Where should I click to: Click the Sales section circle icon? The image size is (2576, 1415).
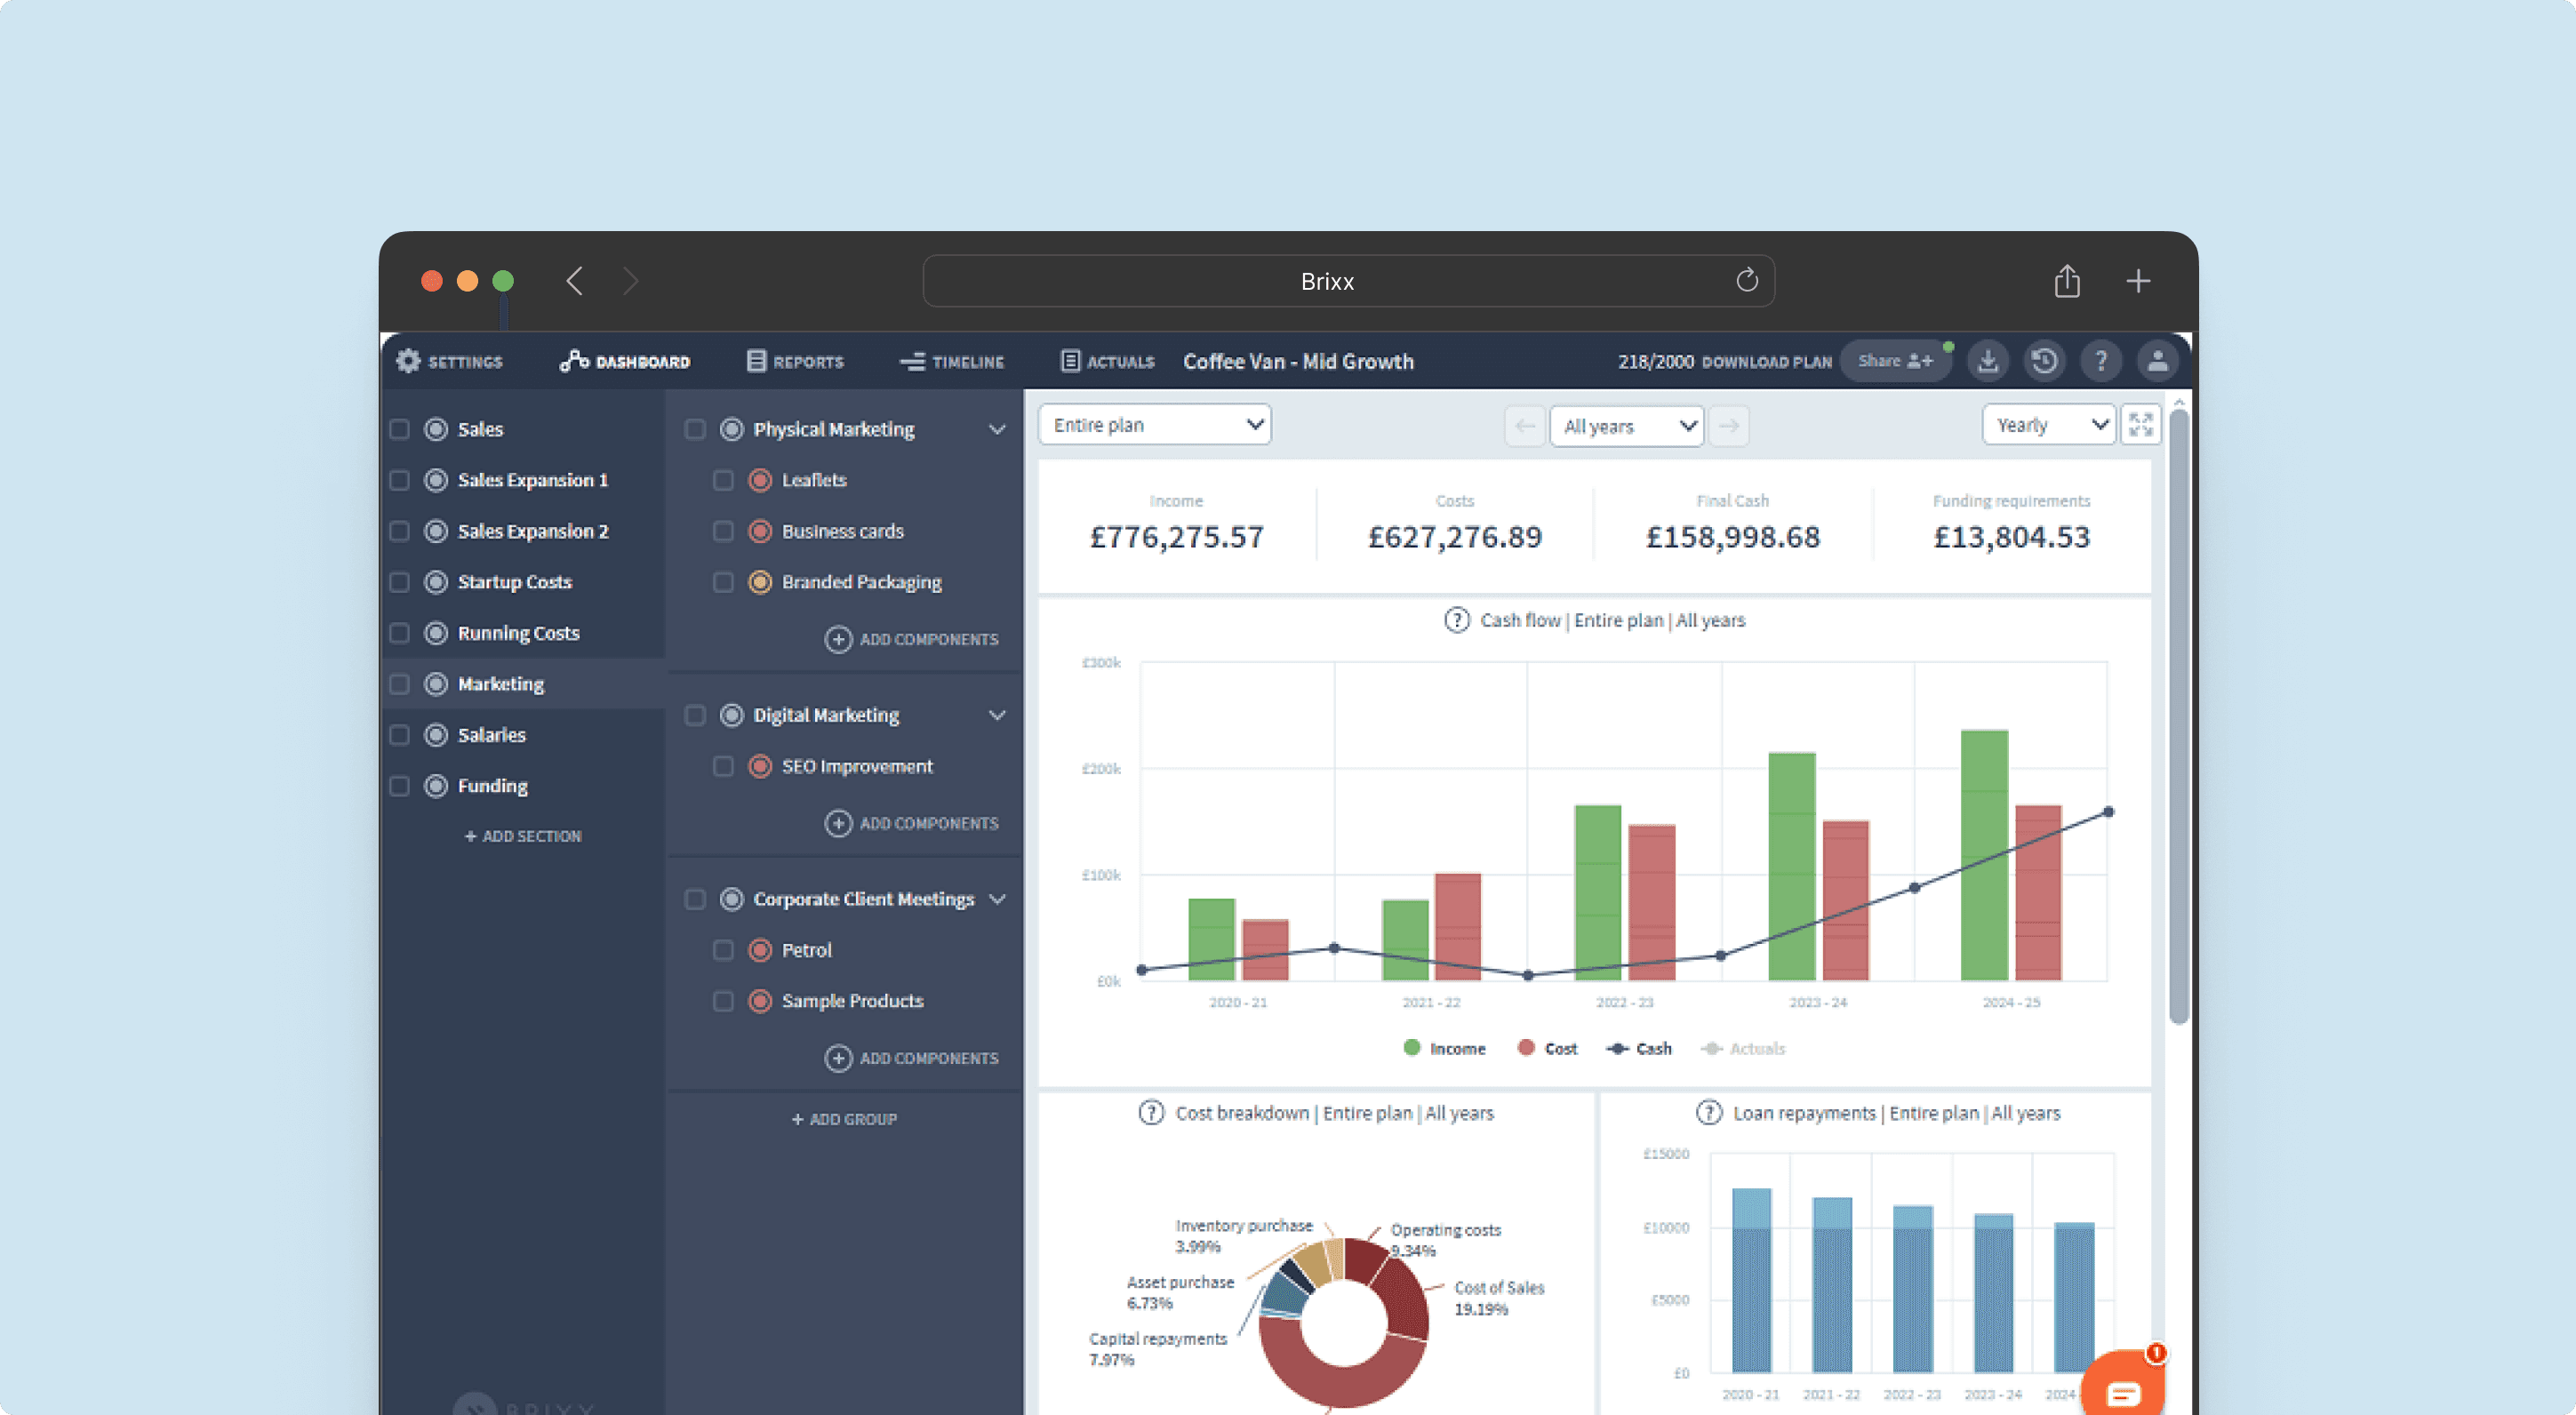coord(436,429)
